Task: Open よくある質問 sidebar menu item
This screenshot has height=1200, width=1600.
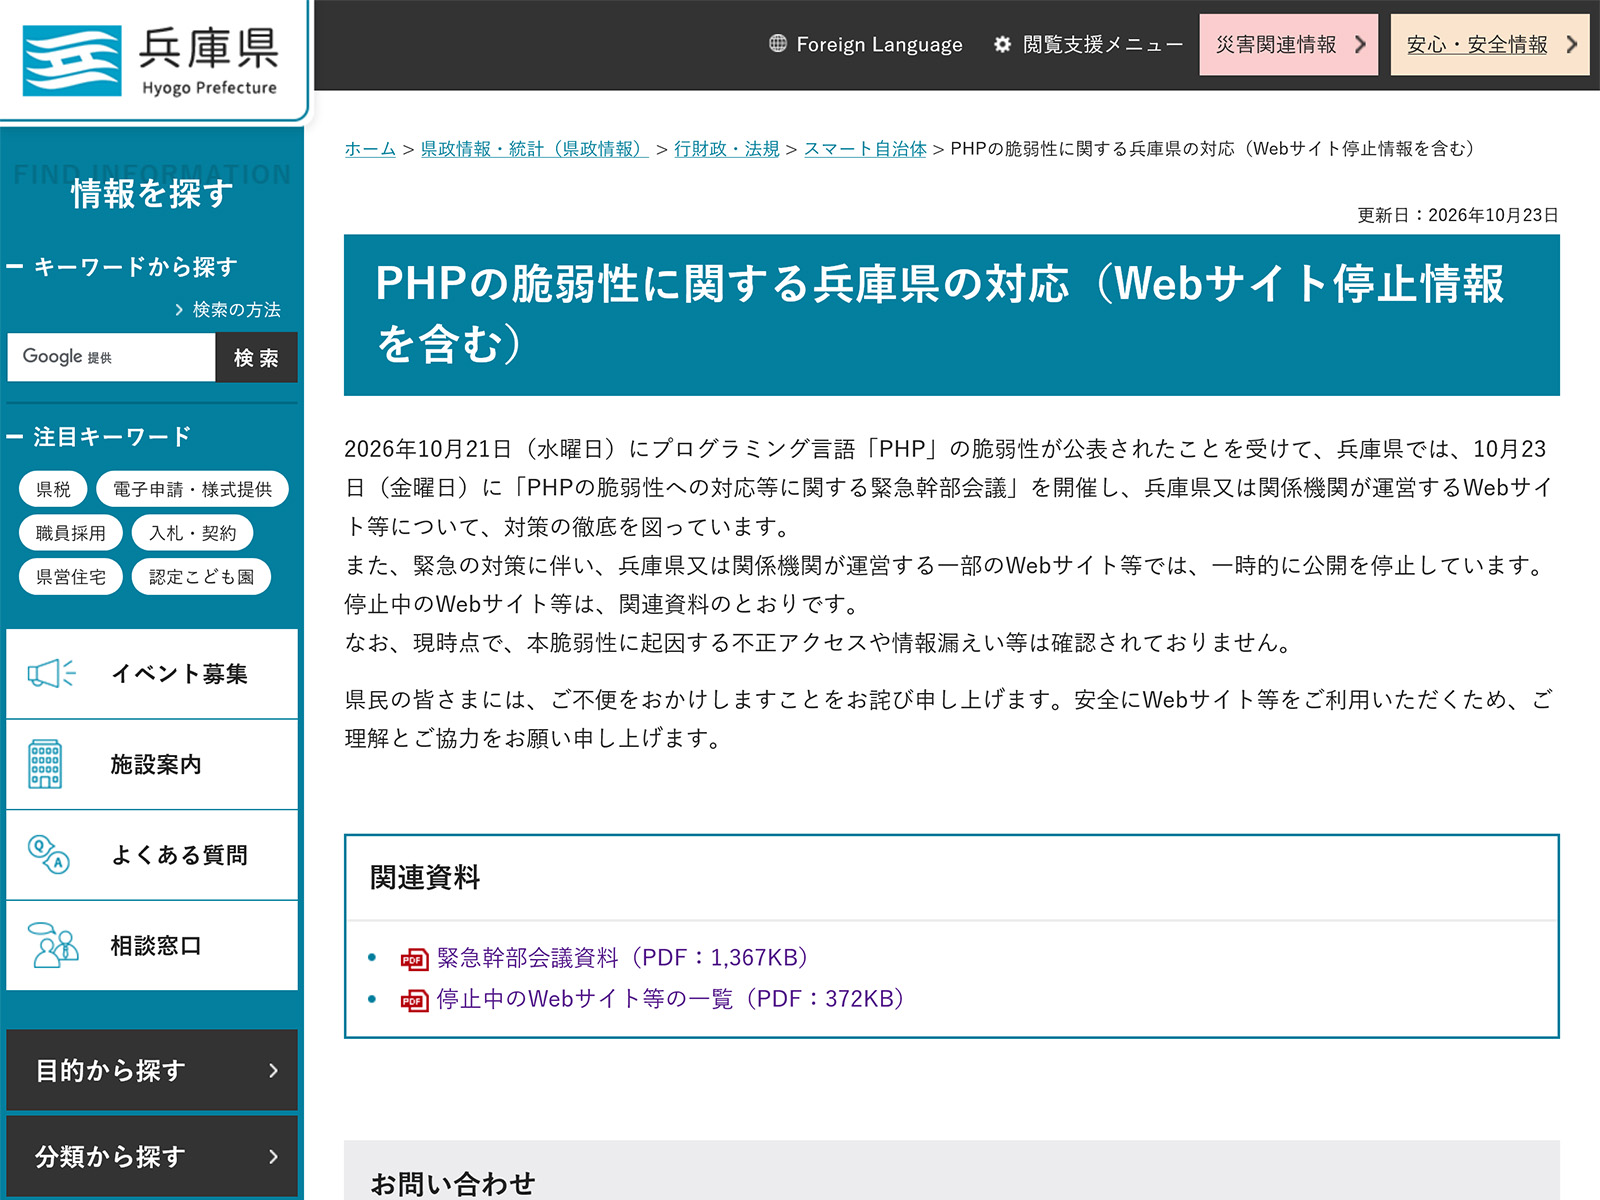Action: pos(152,855)
